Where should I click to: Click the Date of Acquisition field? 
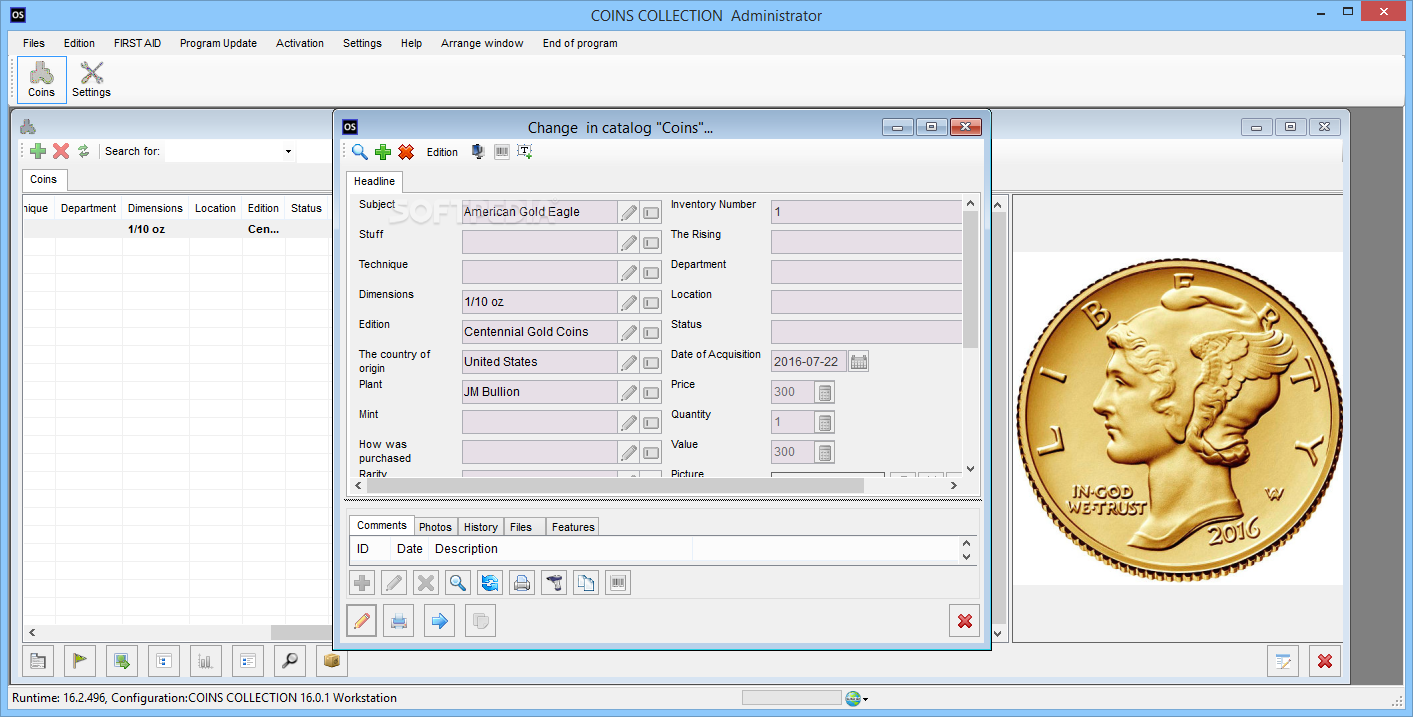click(x=809, y=362)
